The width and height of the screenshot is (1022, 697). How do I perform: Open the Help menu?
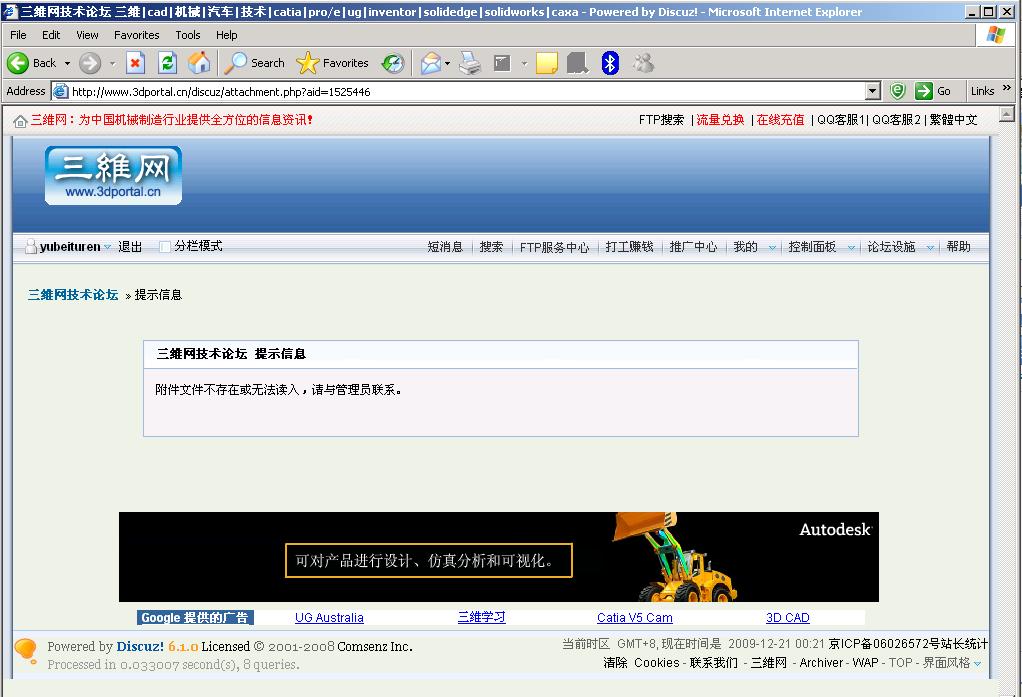[226, 35]
